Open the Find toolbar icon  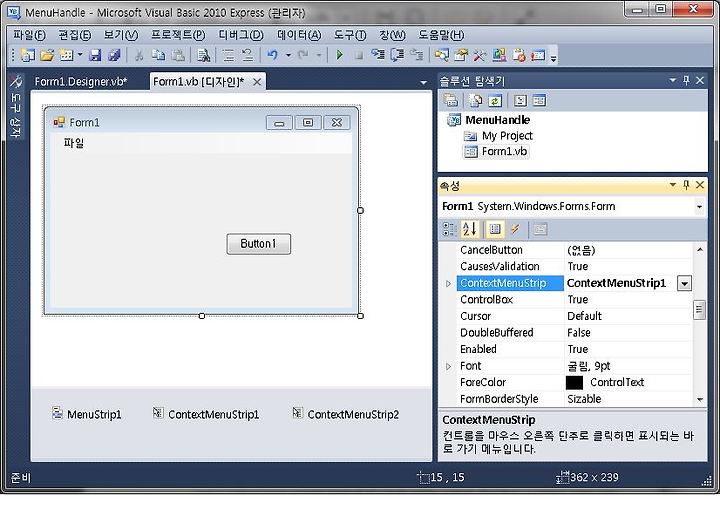pyautogui.click(x=203, y=56)
